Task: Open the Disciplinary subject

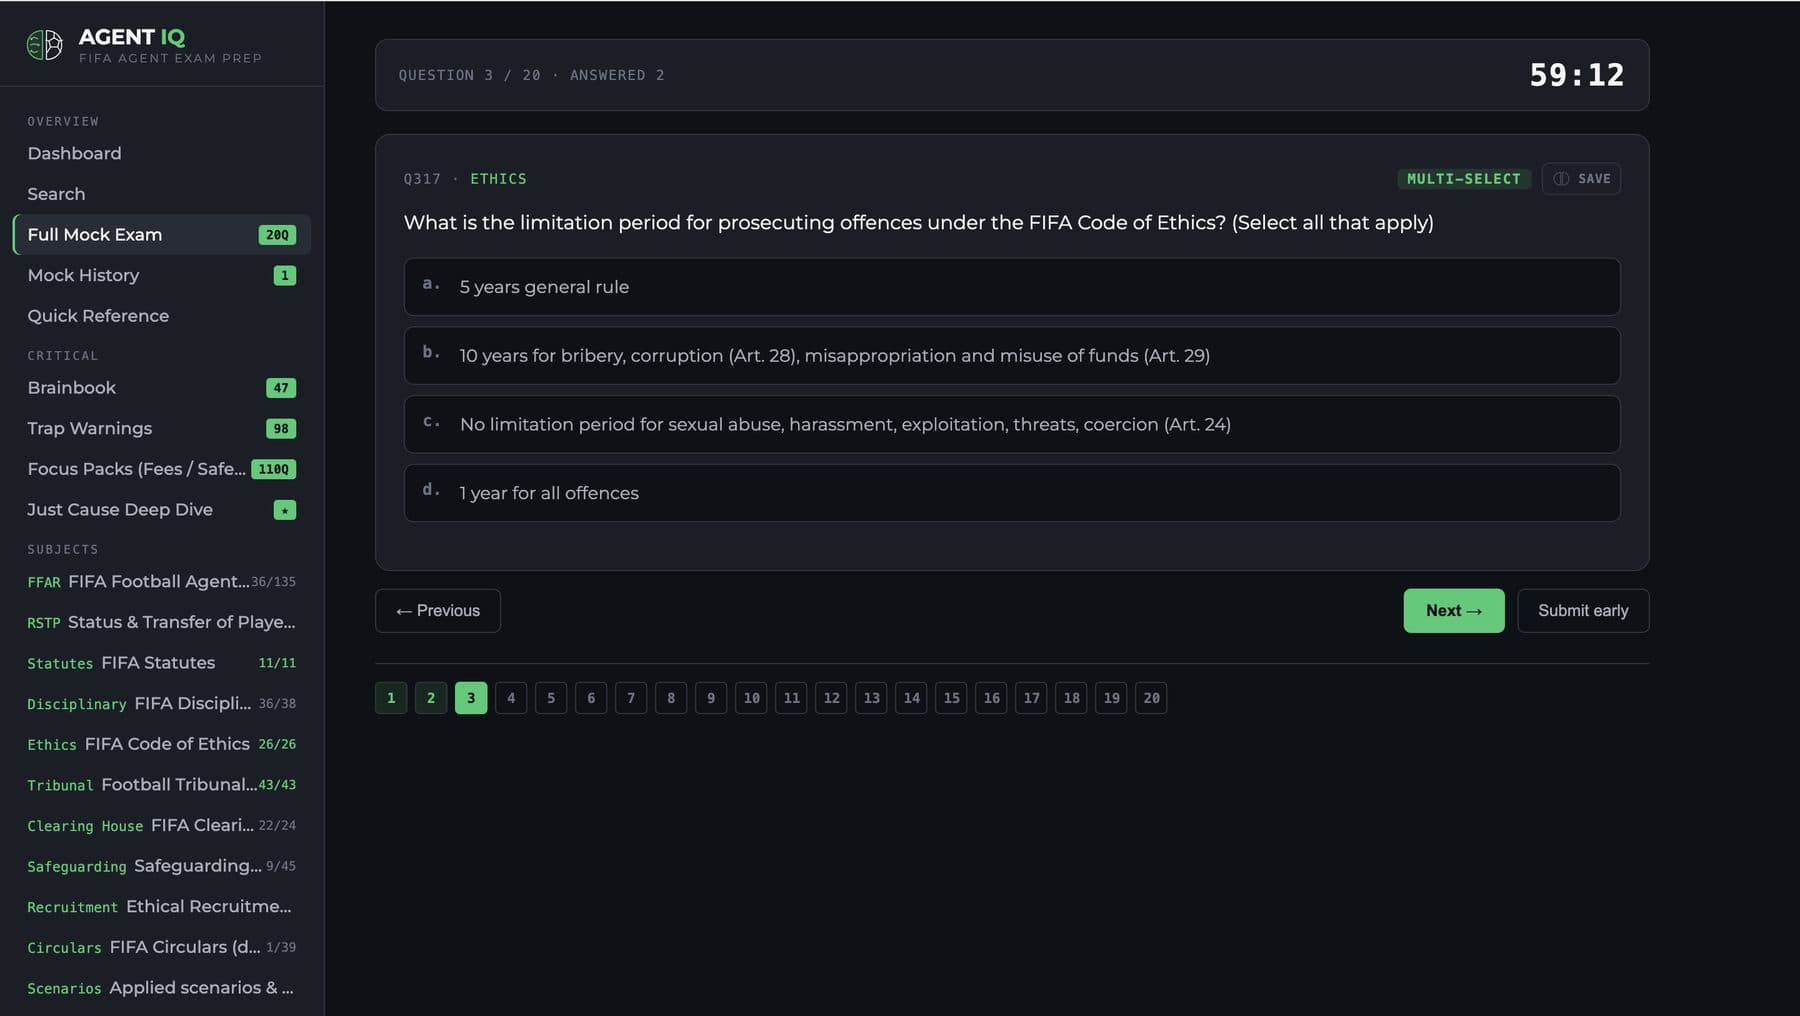Action: 162,703
